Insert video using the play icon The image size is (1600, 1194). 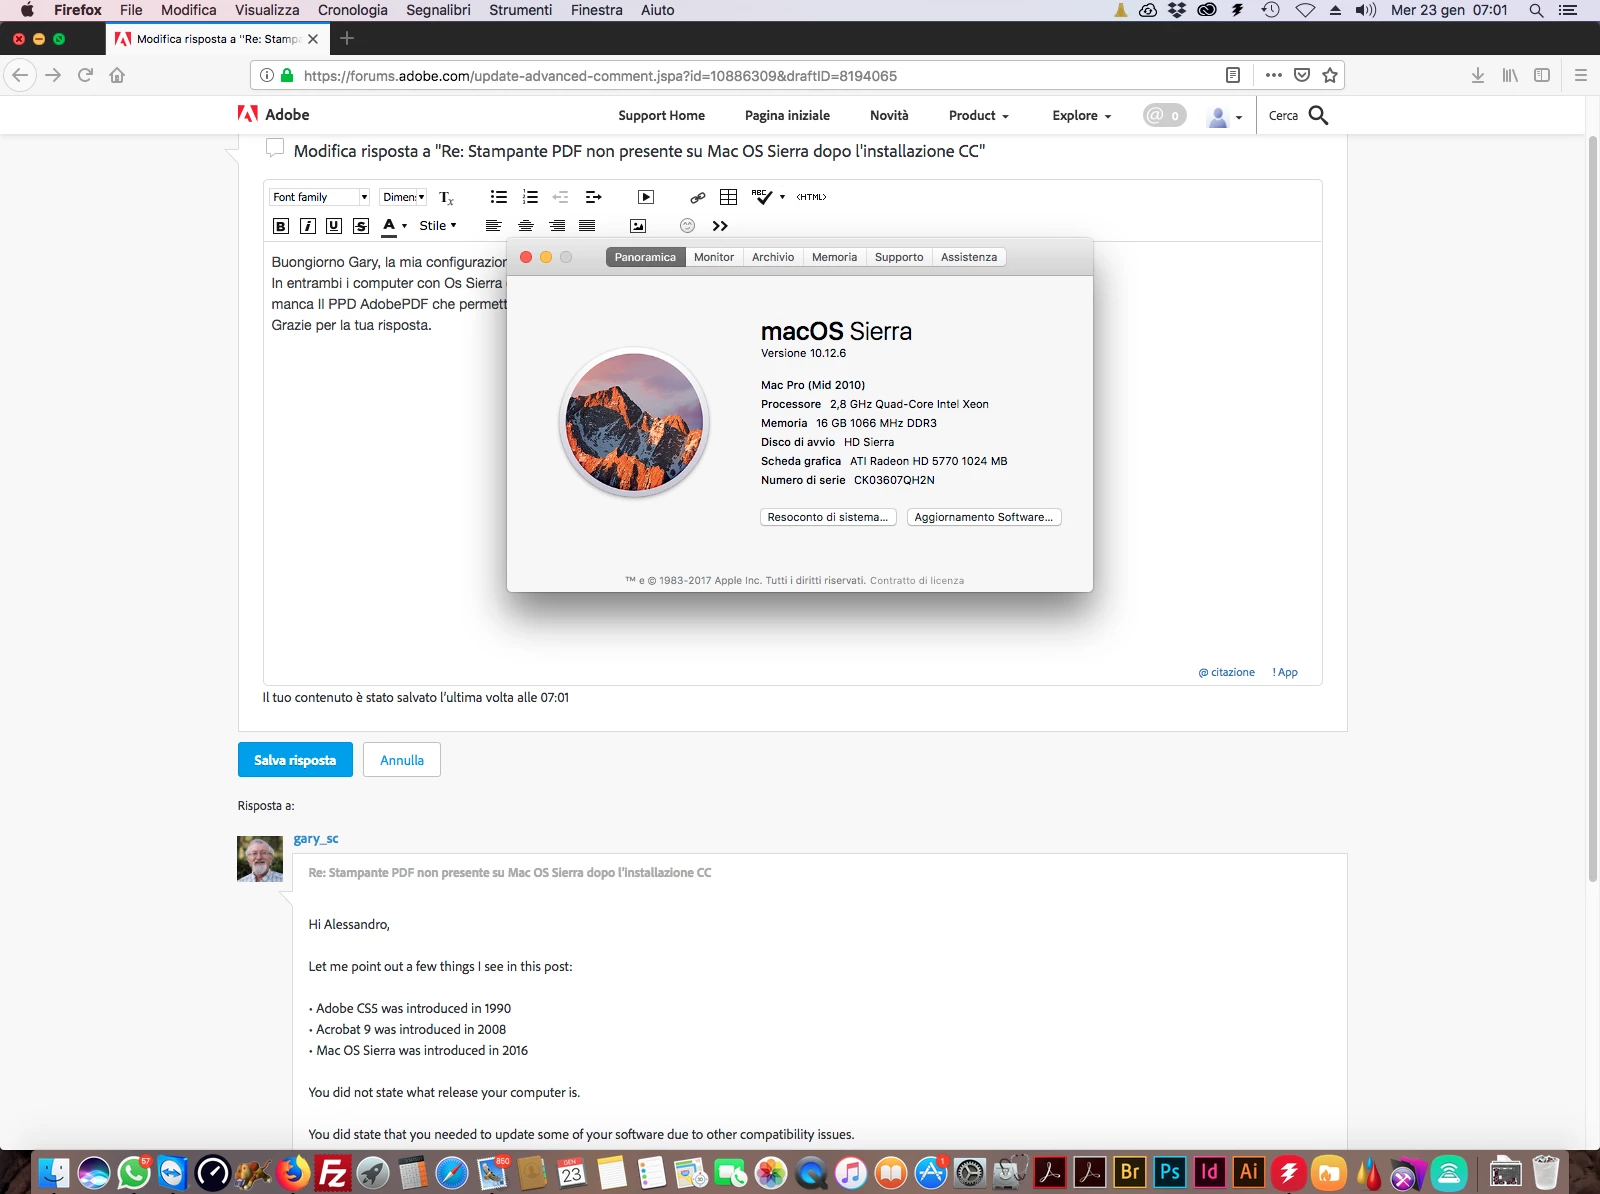coord(646,197)
